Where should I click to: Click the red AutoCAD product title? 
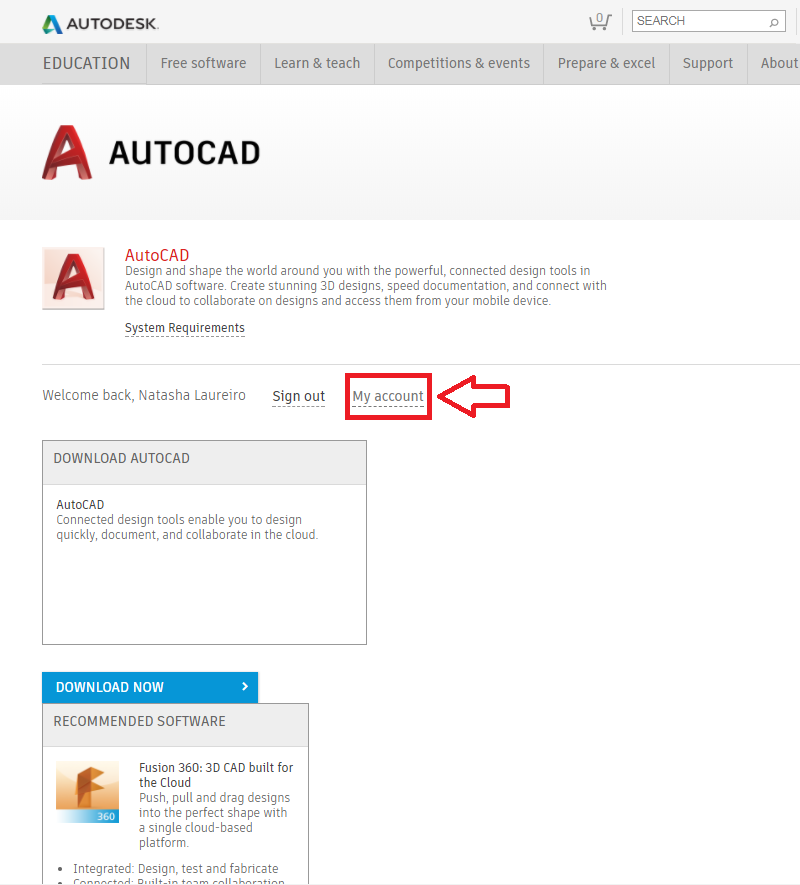click(157, 255)
